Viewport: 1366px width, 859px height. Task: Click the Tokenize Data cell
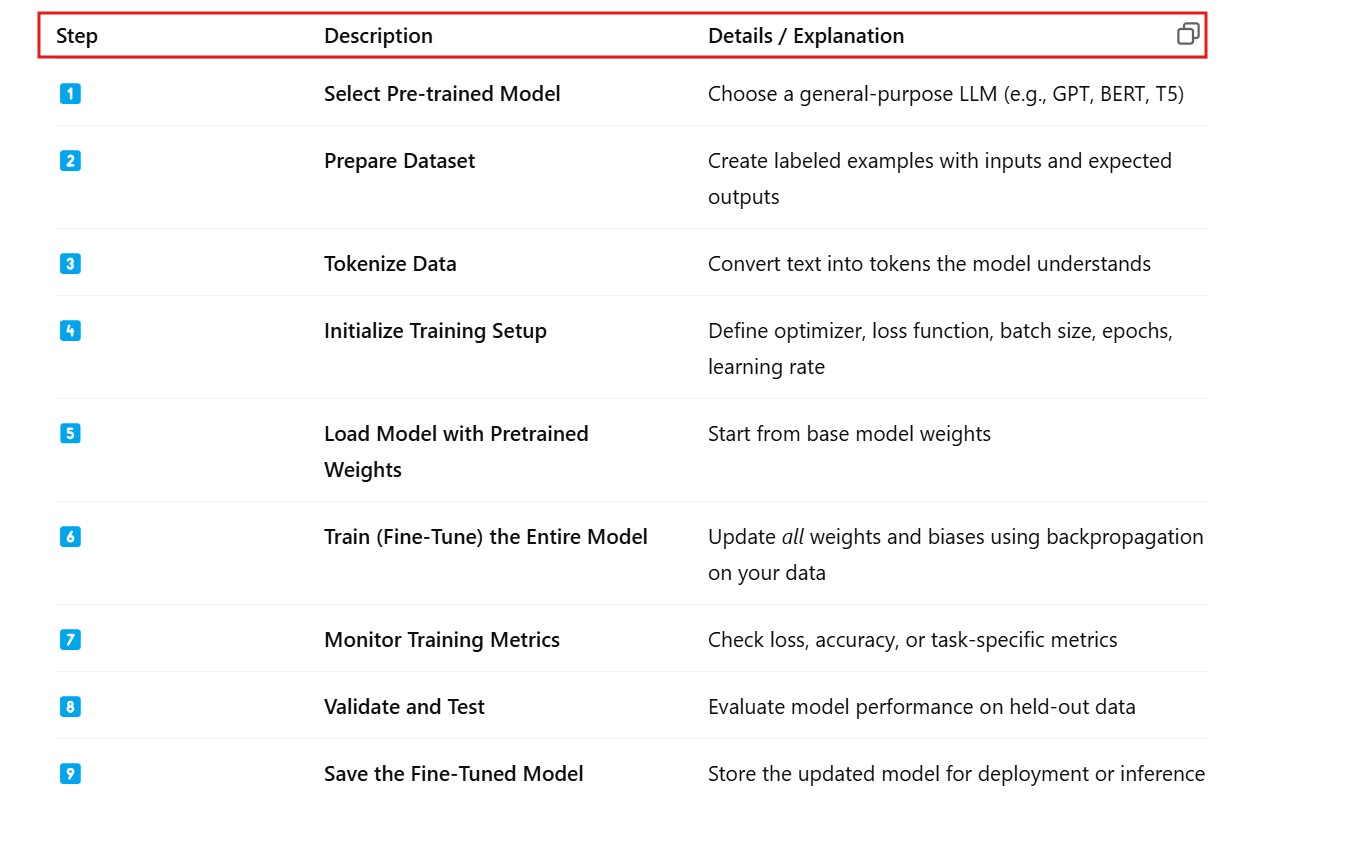(x=390, y=264)
